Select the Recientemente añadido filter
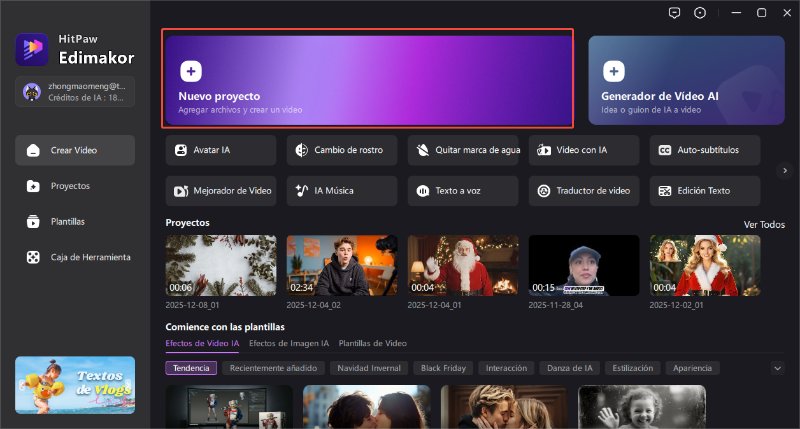 pyautogui.click(x=273, y=368)
